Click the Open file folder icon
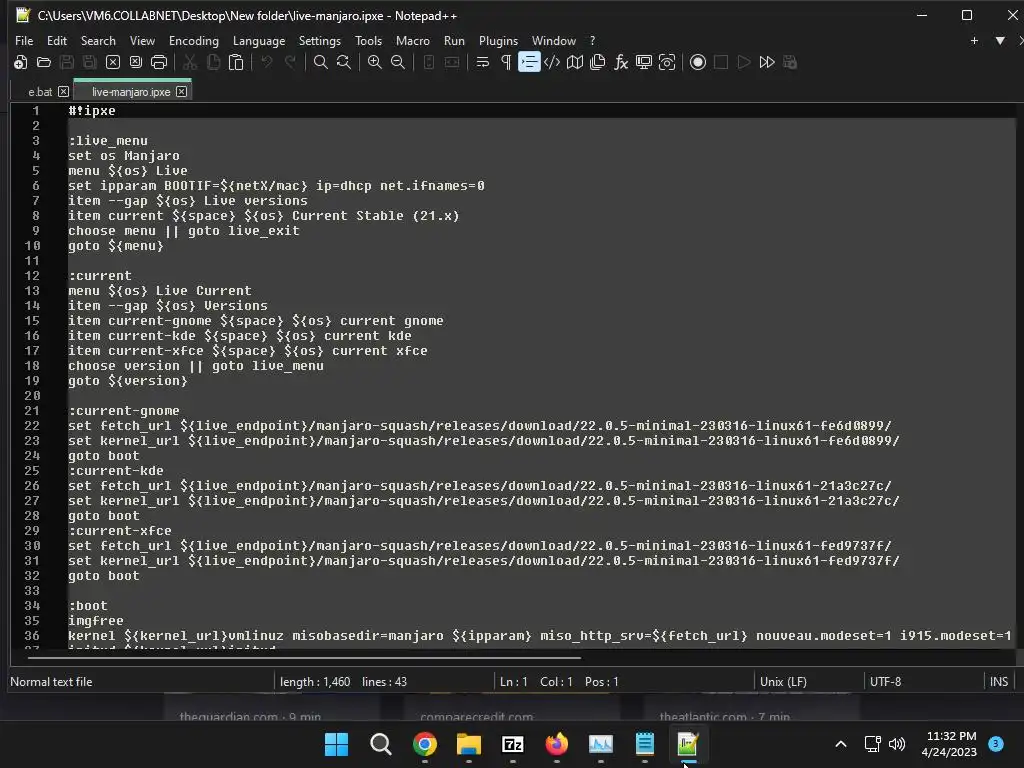Viewport: 1024px width, 768px height. (x=44, y=62)
